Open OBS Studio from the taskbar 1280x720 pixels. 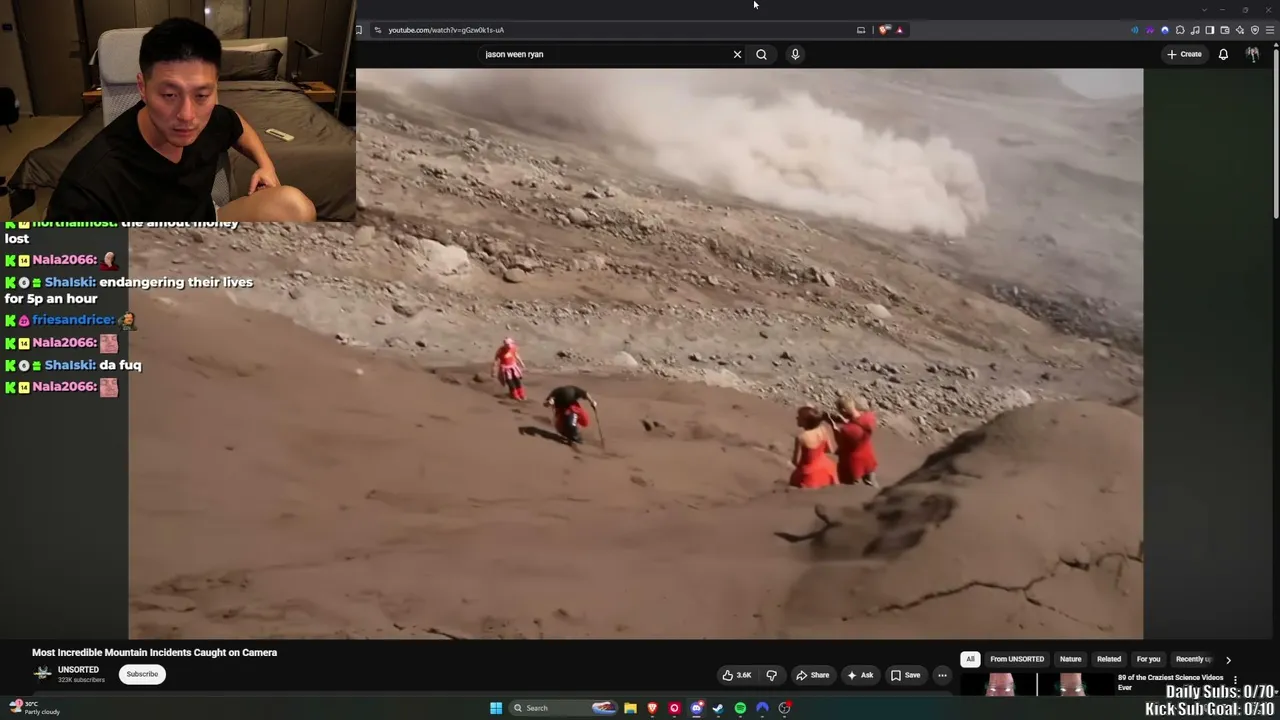click(784, 708)
